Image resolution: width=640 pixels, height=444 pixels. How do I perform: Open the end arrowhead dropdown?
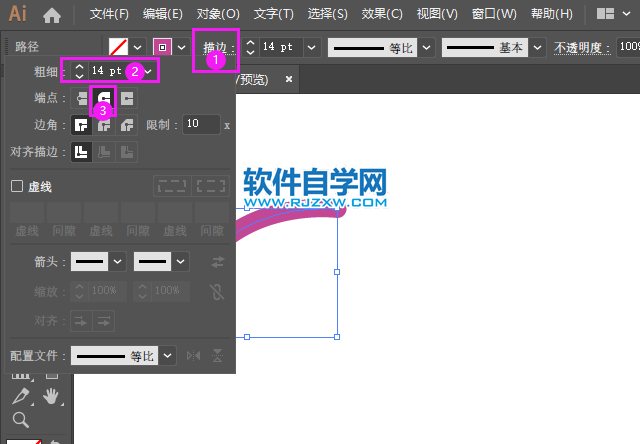(x=180, y=262)
